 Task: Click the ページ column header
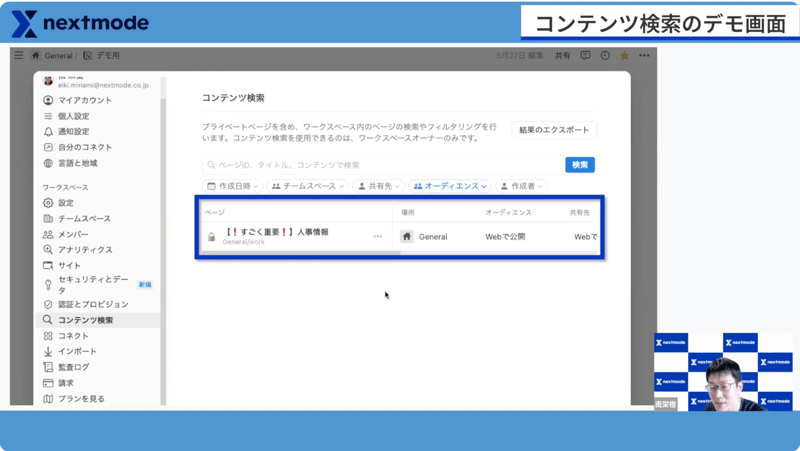coord(215,212)
